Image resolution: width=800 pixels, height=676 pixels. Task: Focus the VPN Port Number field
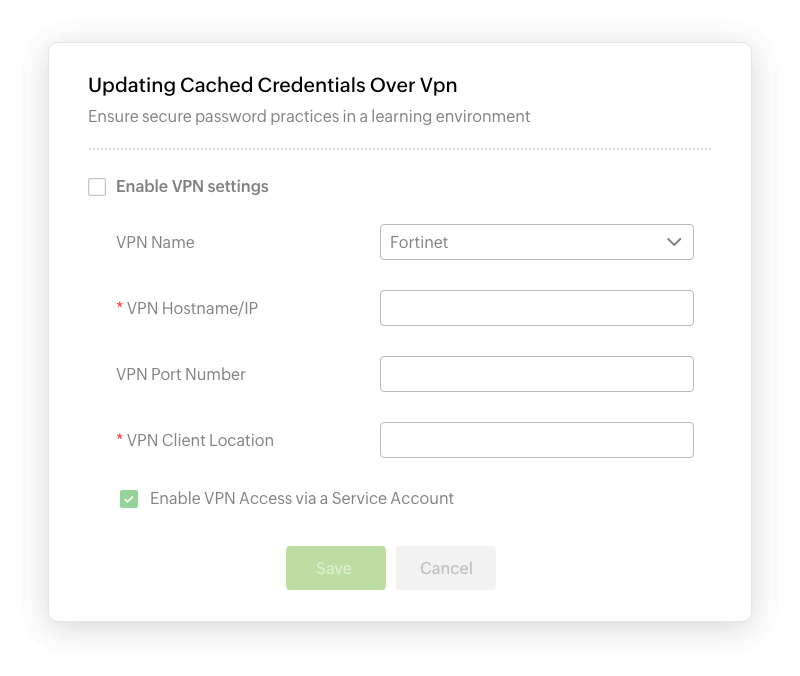coord(536,374)
